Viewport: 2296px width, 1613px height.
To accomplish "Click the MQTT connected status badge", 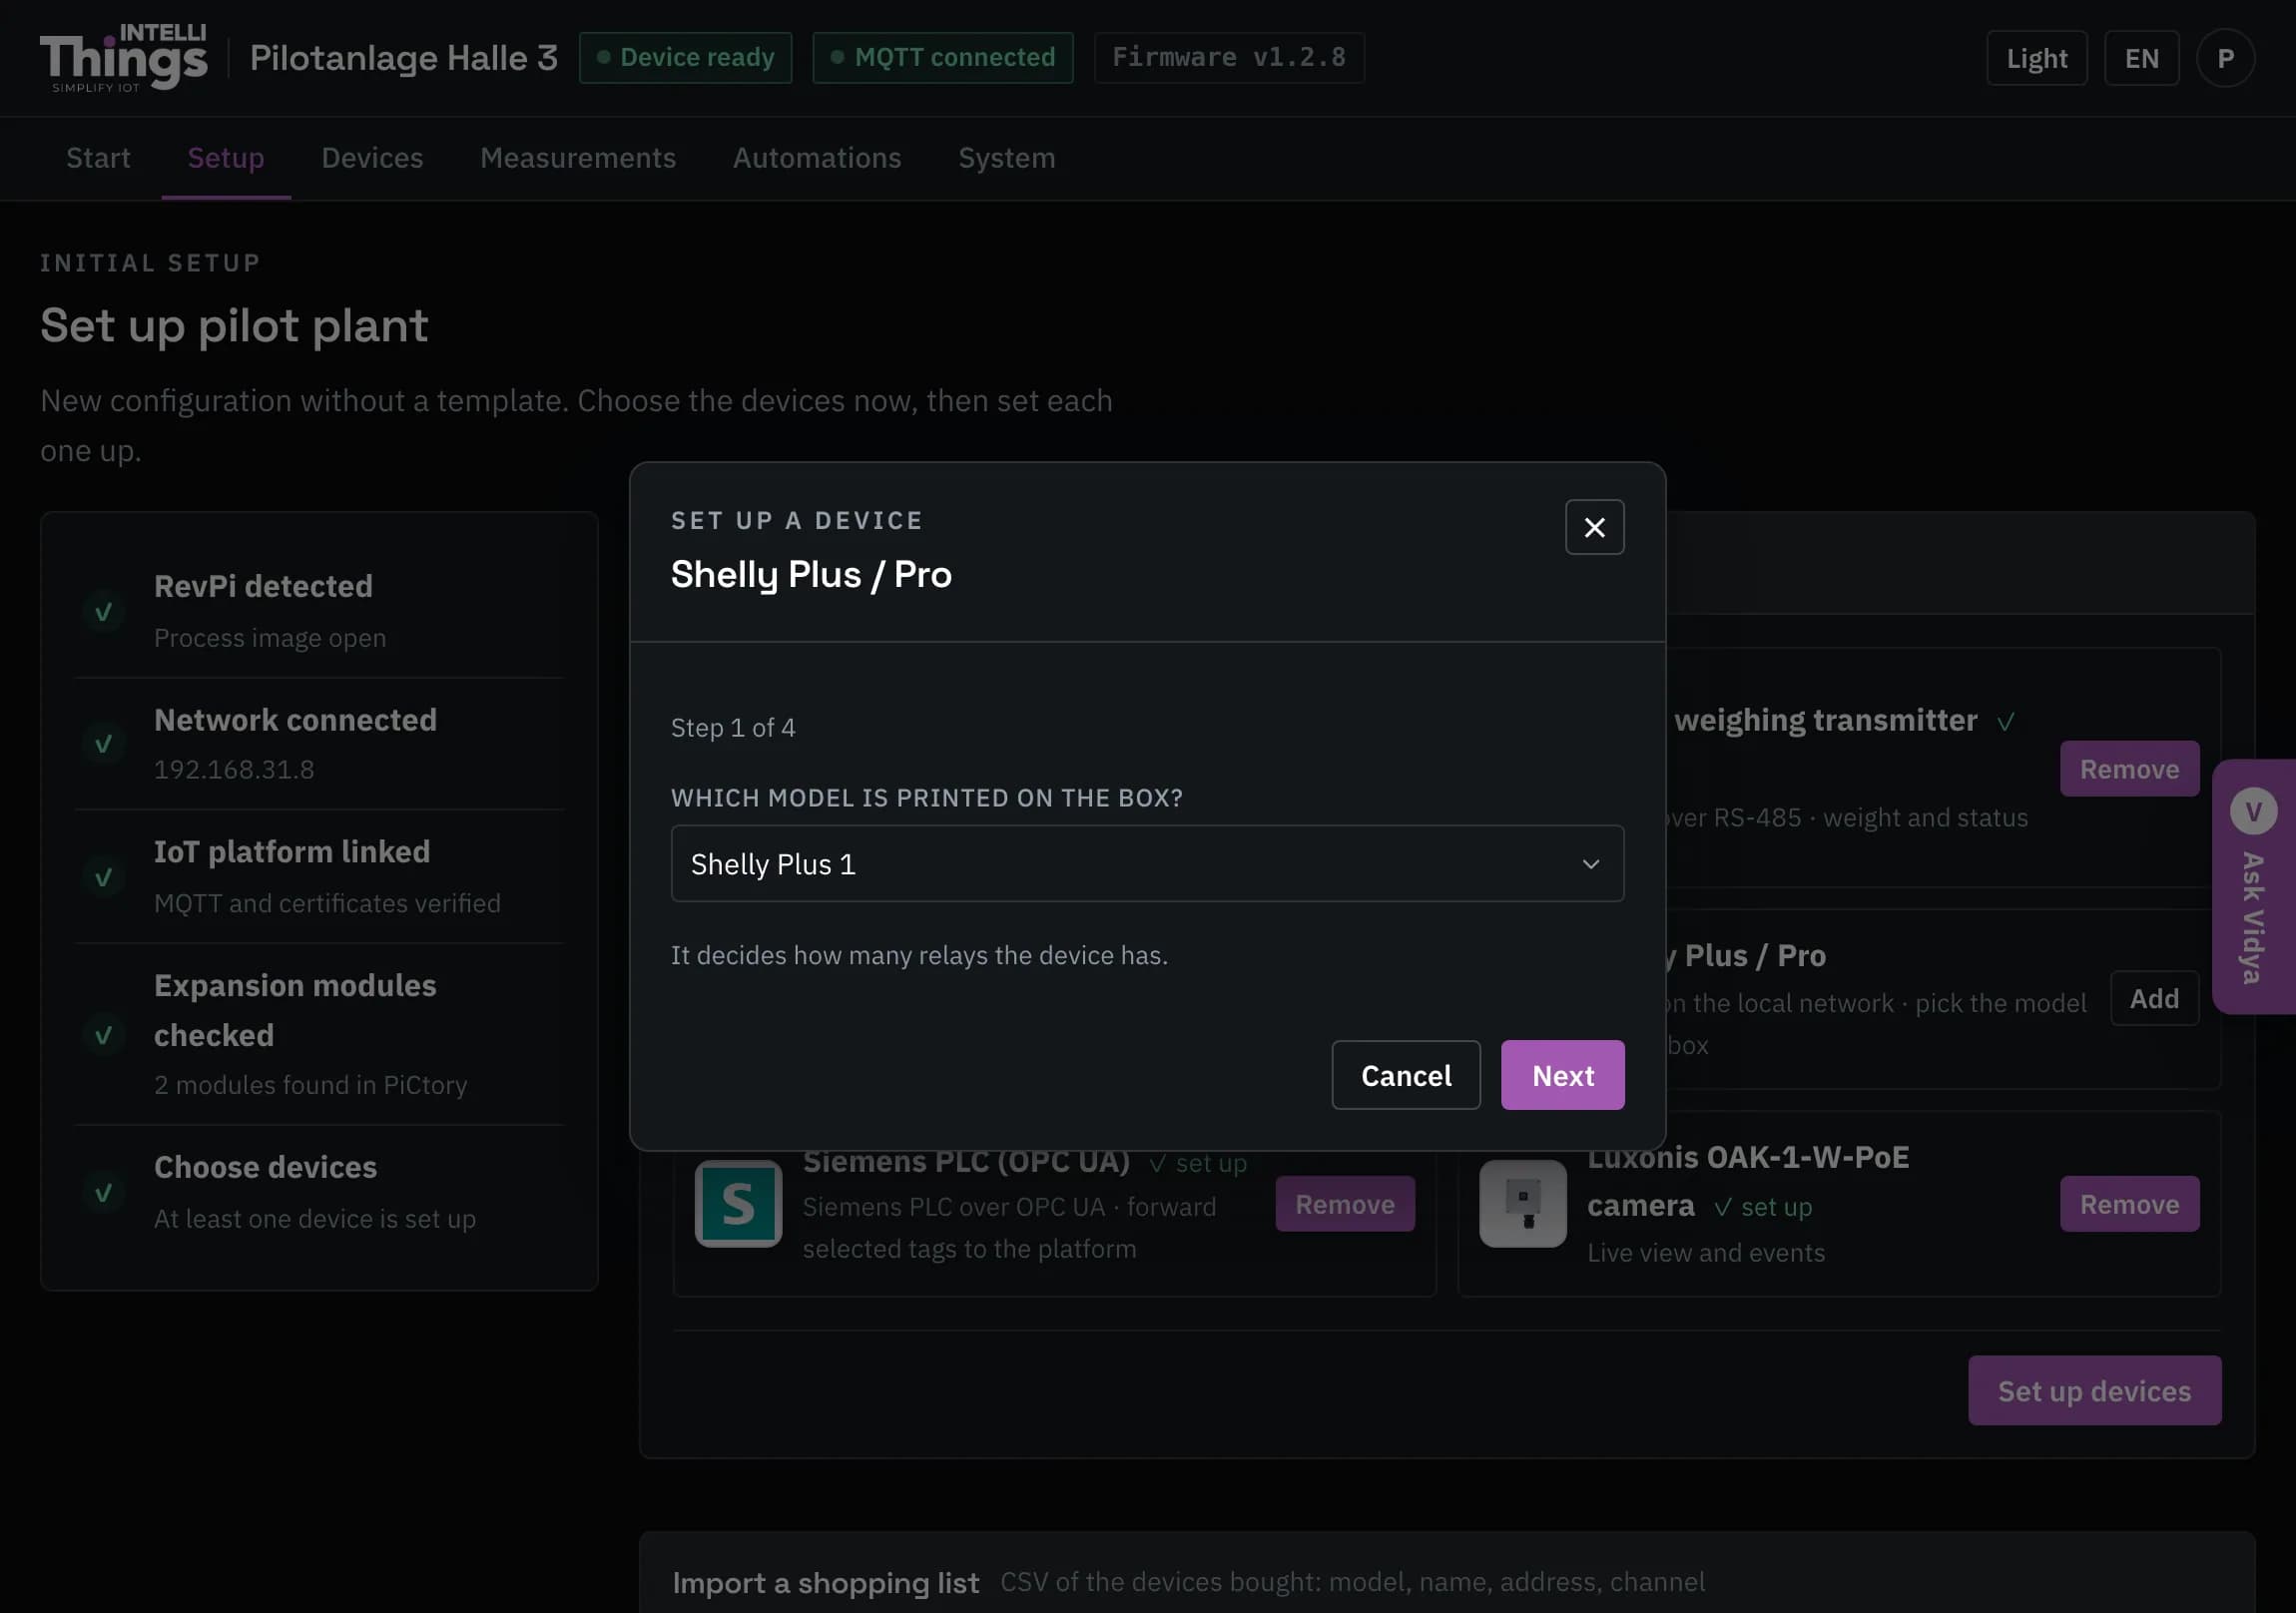I will coord(942,58).
